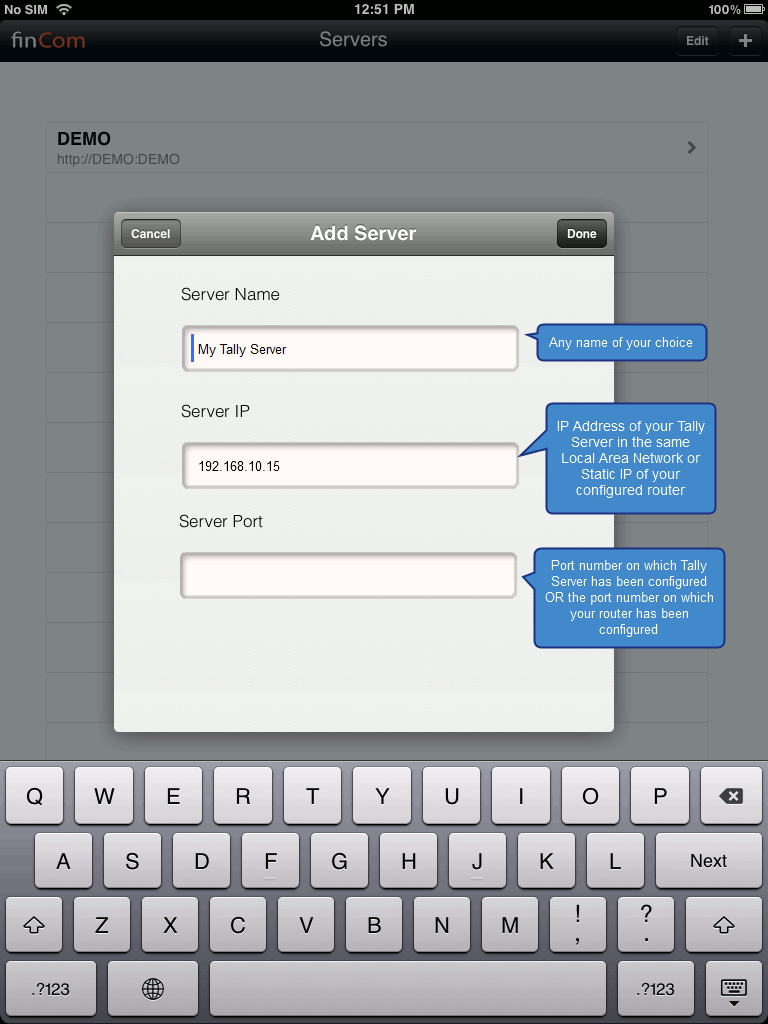
Task: Focus the empty Server Port field
Action: 348,575
